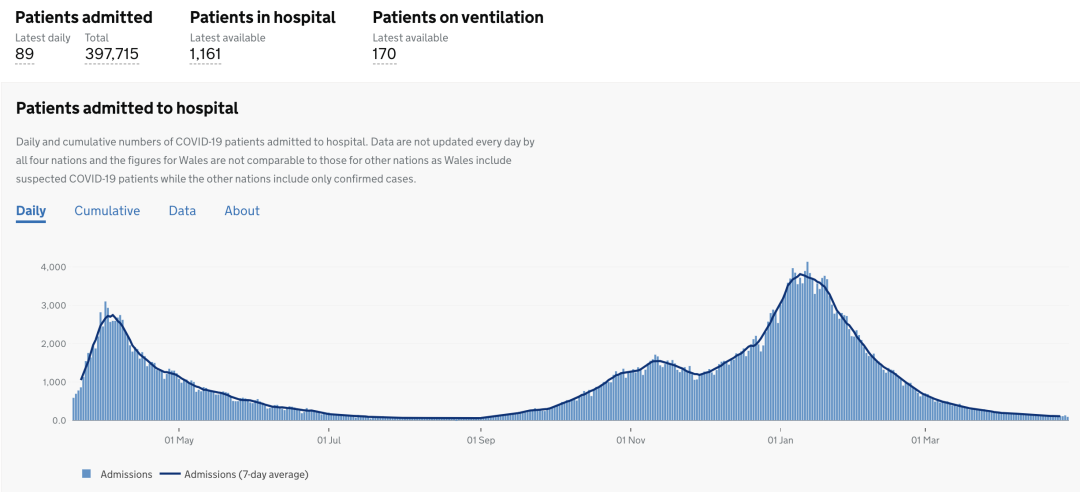Click the Patients on ventilation headline title

[458, 18]
